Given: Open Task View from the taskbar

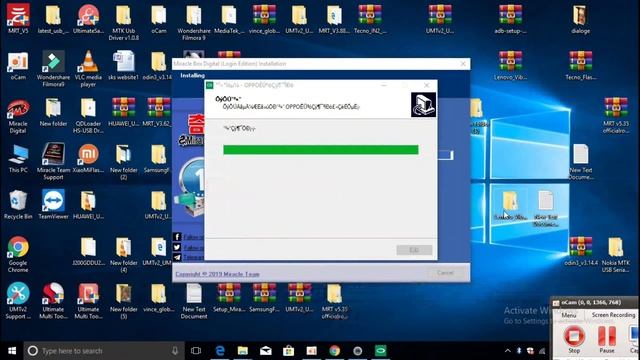Looking at the screenshot, I should coord(196,351).
